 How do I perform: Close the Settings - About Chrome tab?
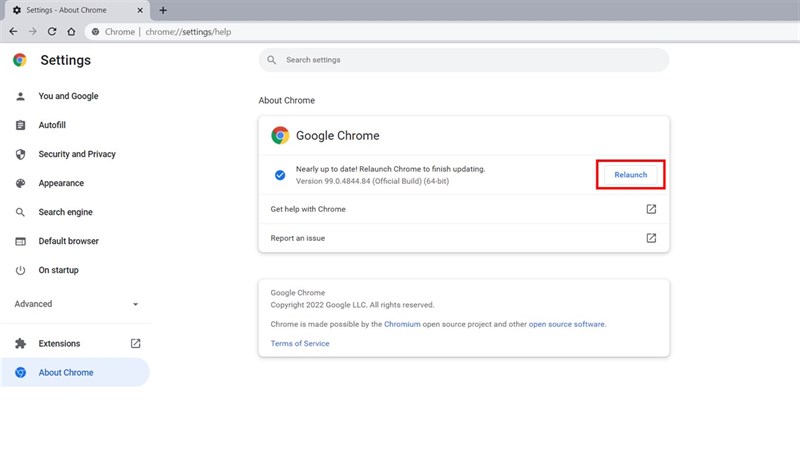pos(140,10)
